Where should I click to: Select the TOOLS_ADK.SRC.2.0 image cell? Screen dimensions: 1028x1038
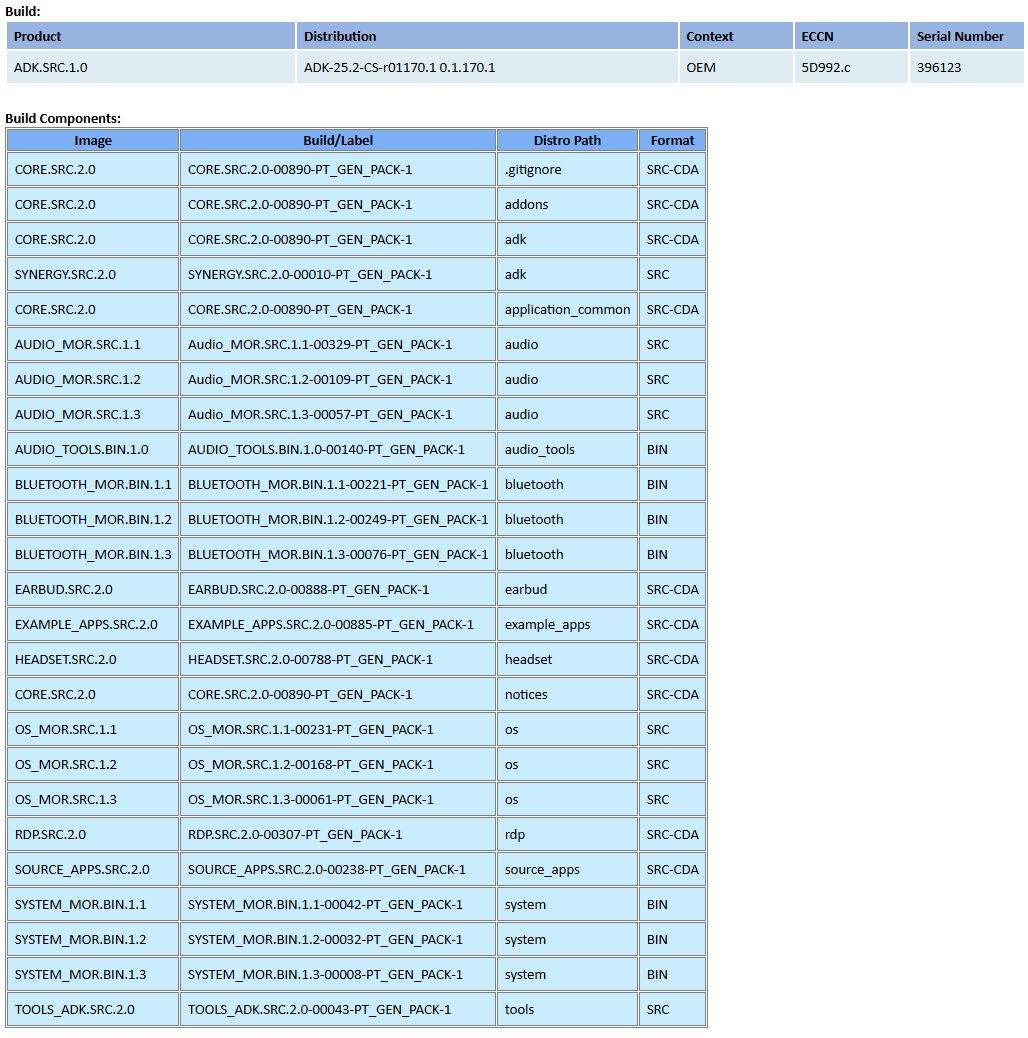tap(74, 1009)
